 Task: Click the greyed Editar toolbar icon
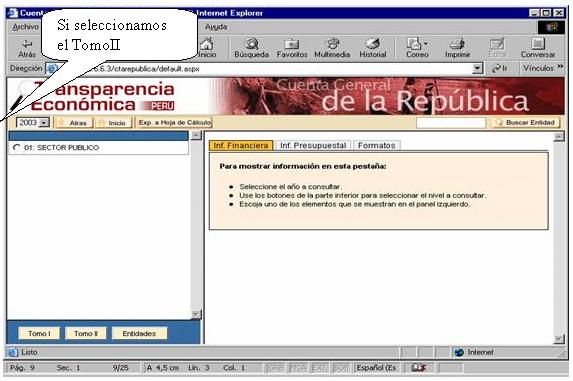coord(497,48)
